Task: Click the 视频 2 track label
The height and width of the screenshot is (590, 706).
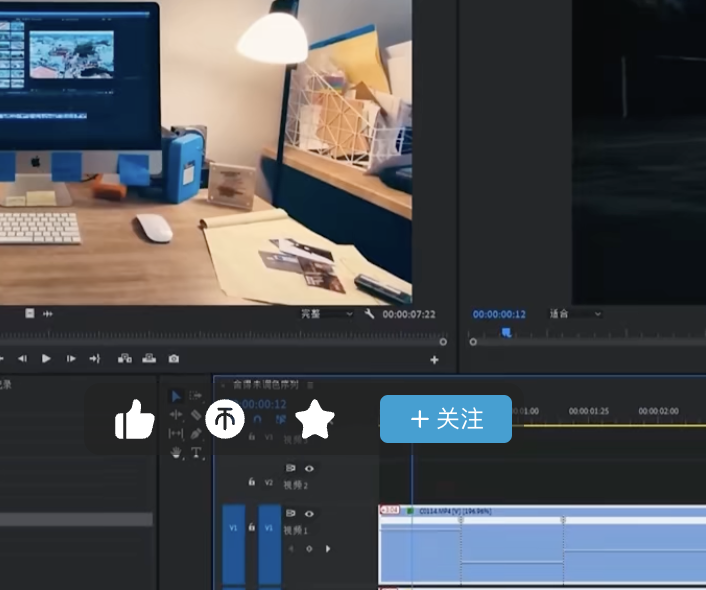Action: (x=295, y=485)
